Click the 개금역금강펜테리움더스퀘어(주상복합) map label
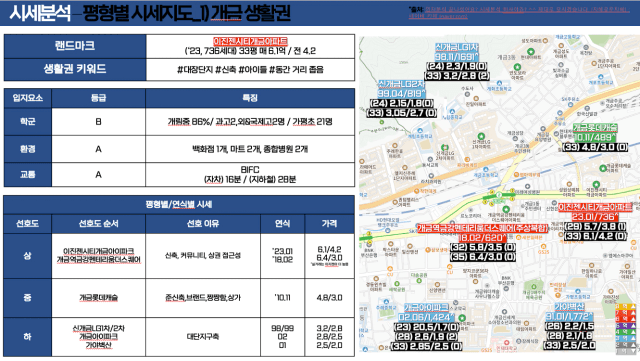Screen dimensions: 640x361 click(x=482, y=228)
